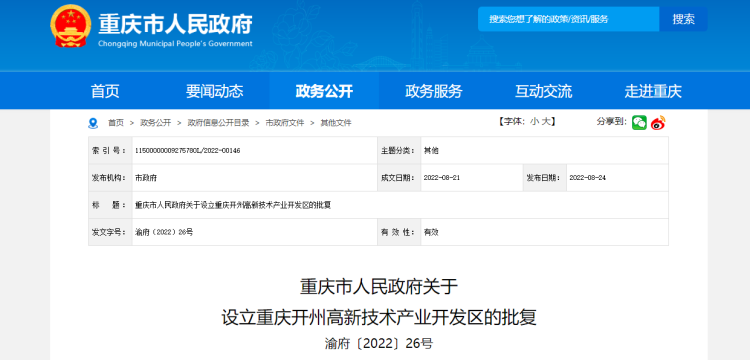The image size is (750, 360).
Task: Share the page to Weibo
Action: tap(658, 122)
